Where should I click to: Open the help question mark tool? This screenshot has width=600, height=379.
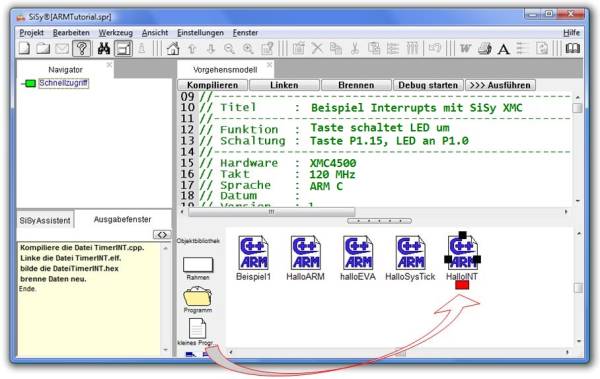point(82,49)
